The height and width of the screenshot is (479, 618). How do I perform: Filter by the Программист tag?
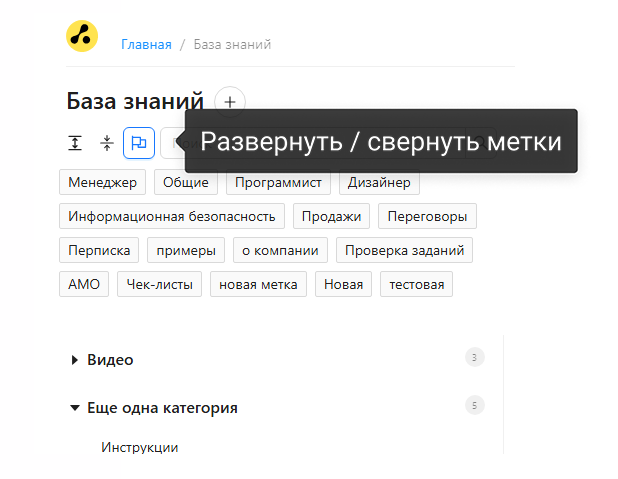(x=278, y=182)
